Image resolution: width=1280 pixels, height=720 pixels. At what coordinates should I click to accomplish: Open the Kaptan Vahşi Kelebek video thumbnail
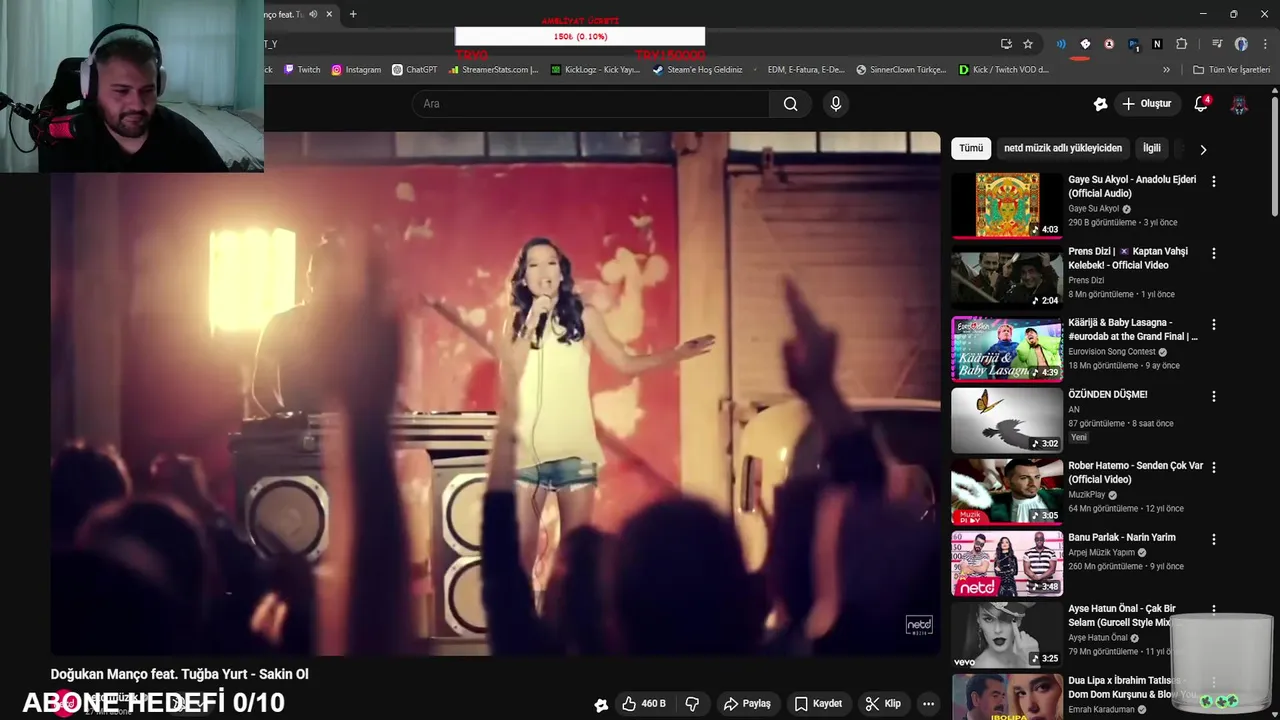(x=1006, y=277)
